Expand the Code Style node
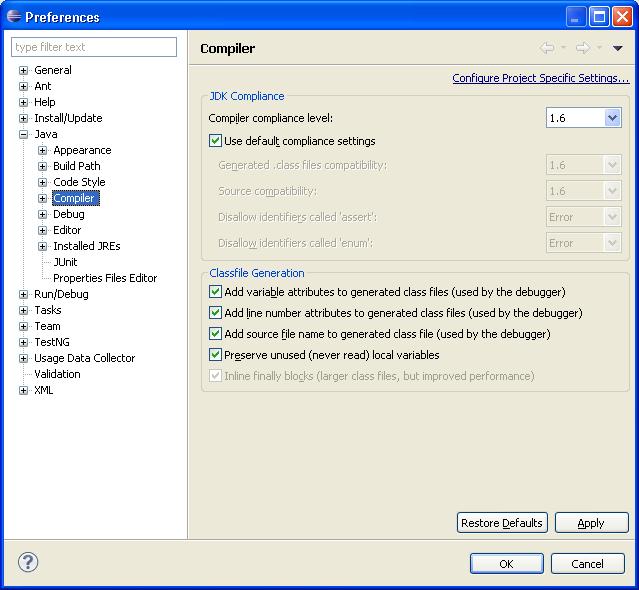The image size is (639, 590). 42,182
